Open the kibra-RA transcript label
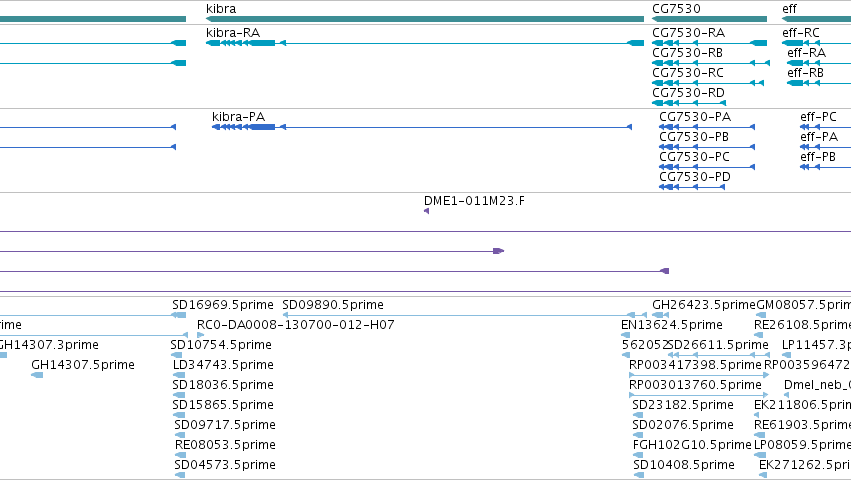This screenshot has height=480, width=851. click(233, 33)
